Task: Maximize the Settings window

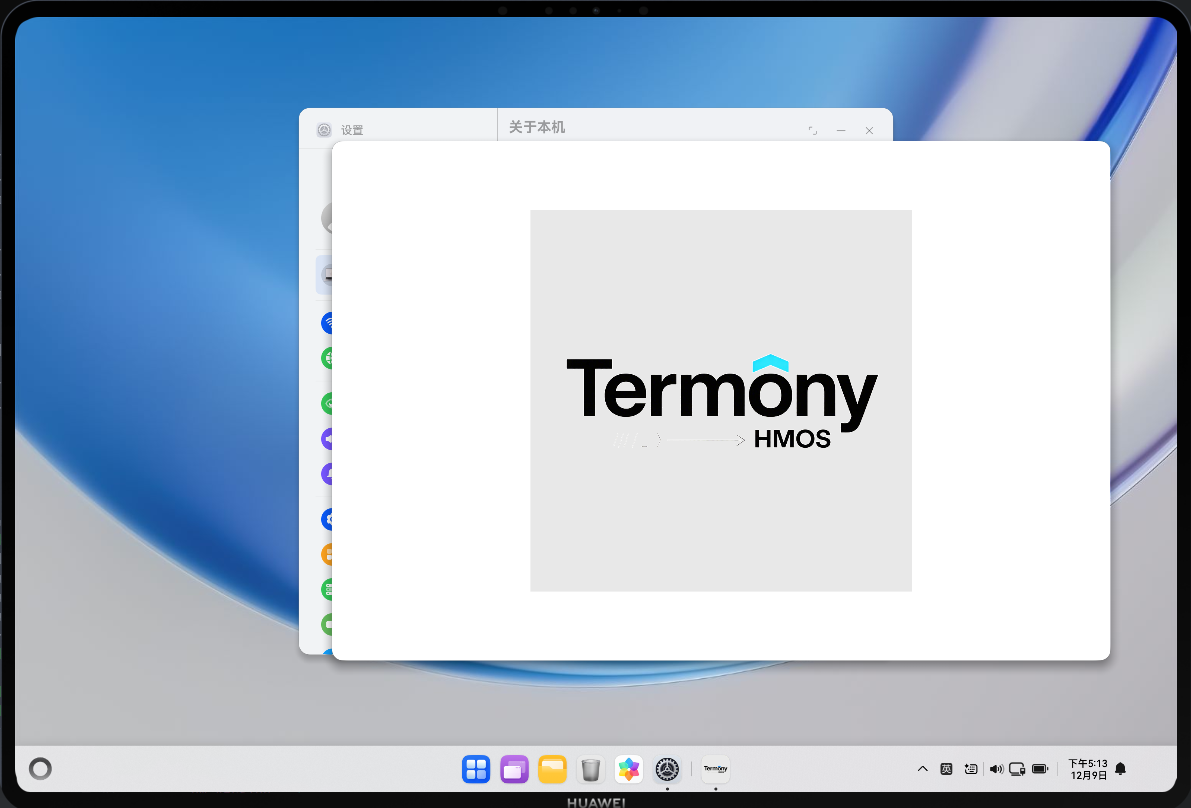Action: tap(813, 131)
